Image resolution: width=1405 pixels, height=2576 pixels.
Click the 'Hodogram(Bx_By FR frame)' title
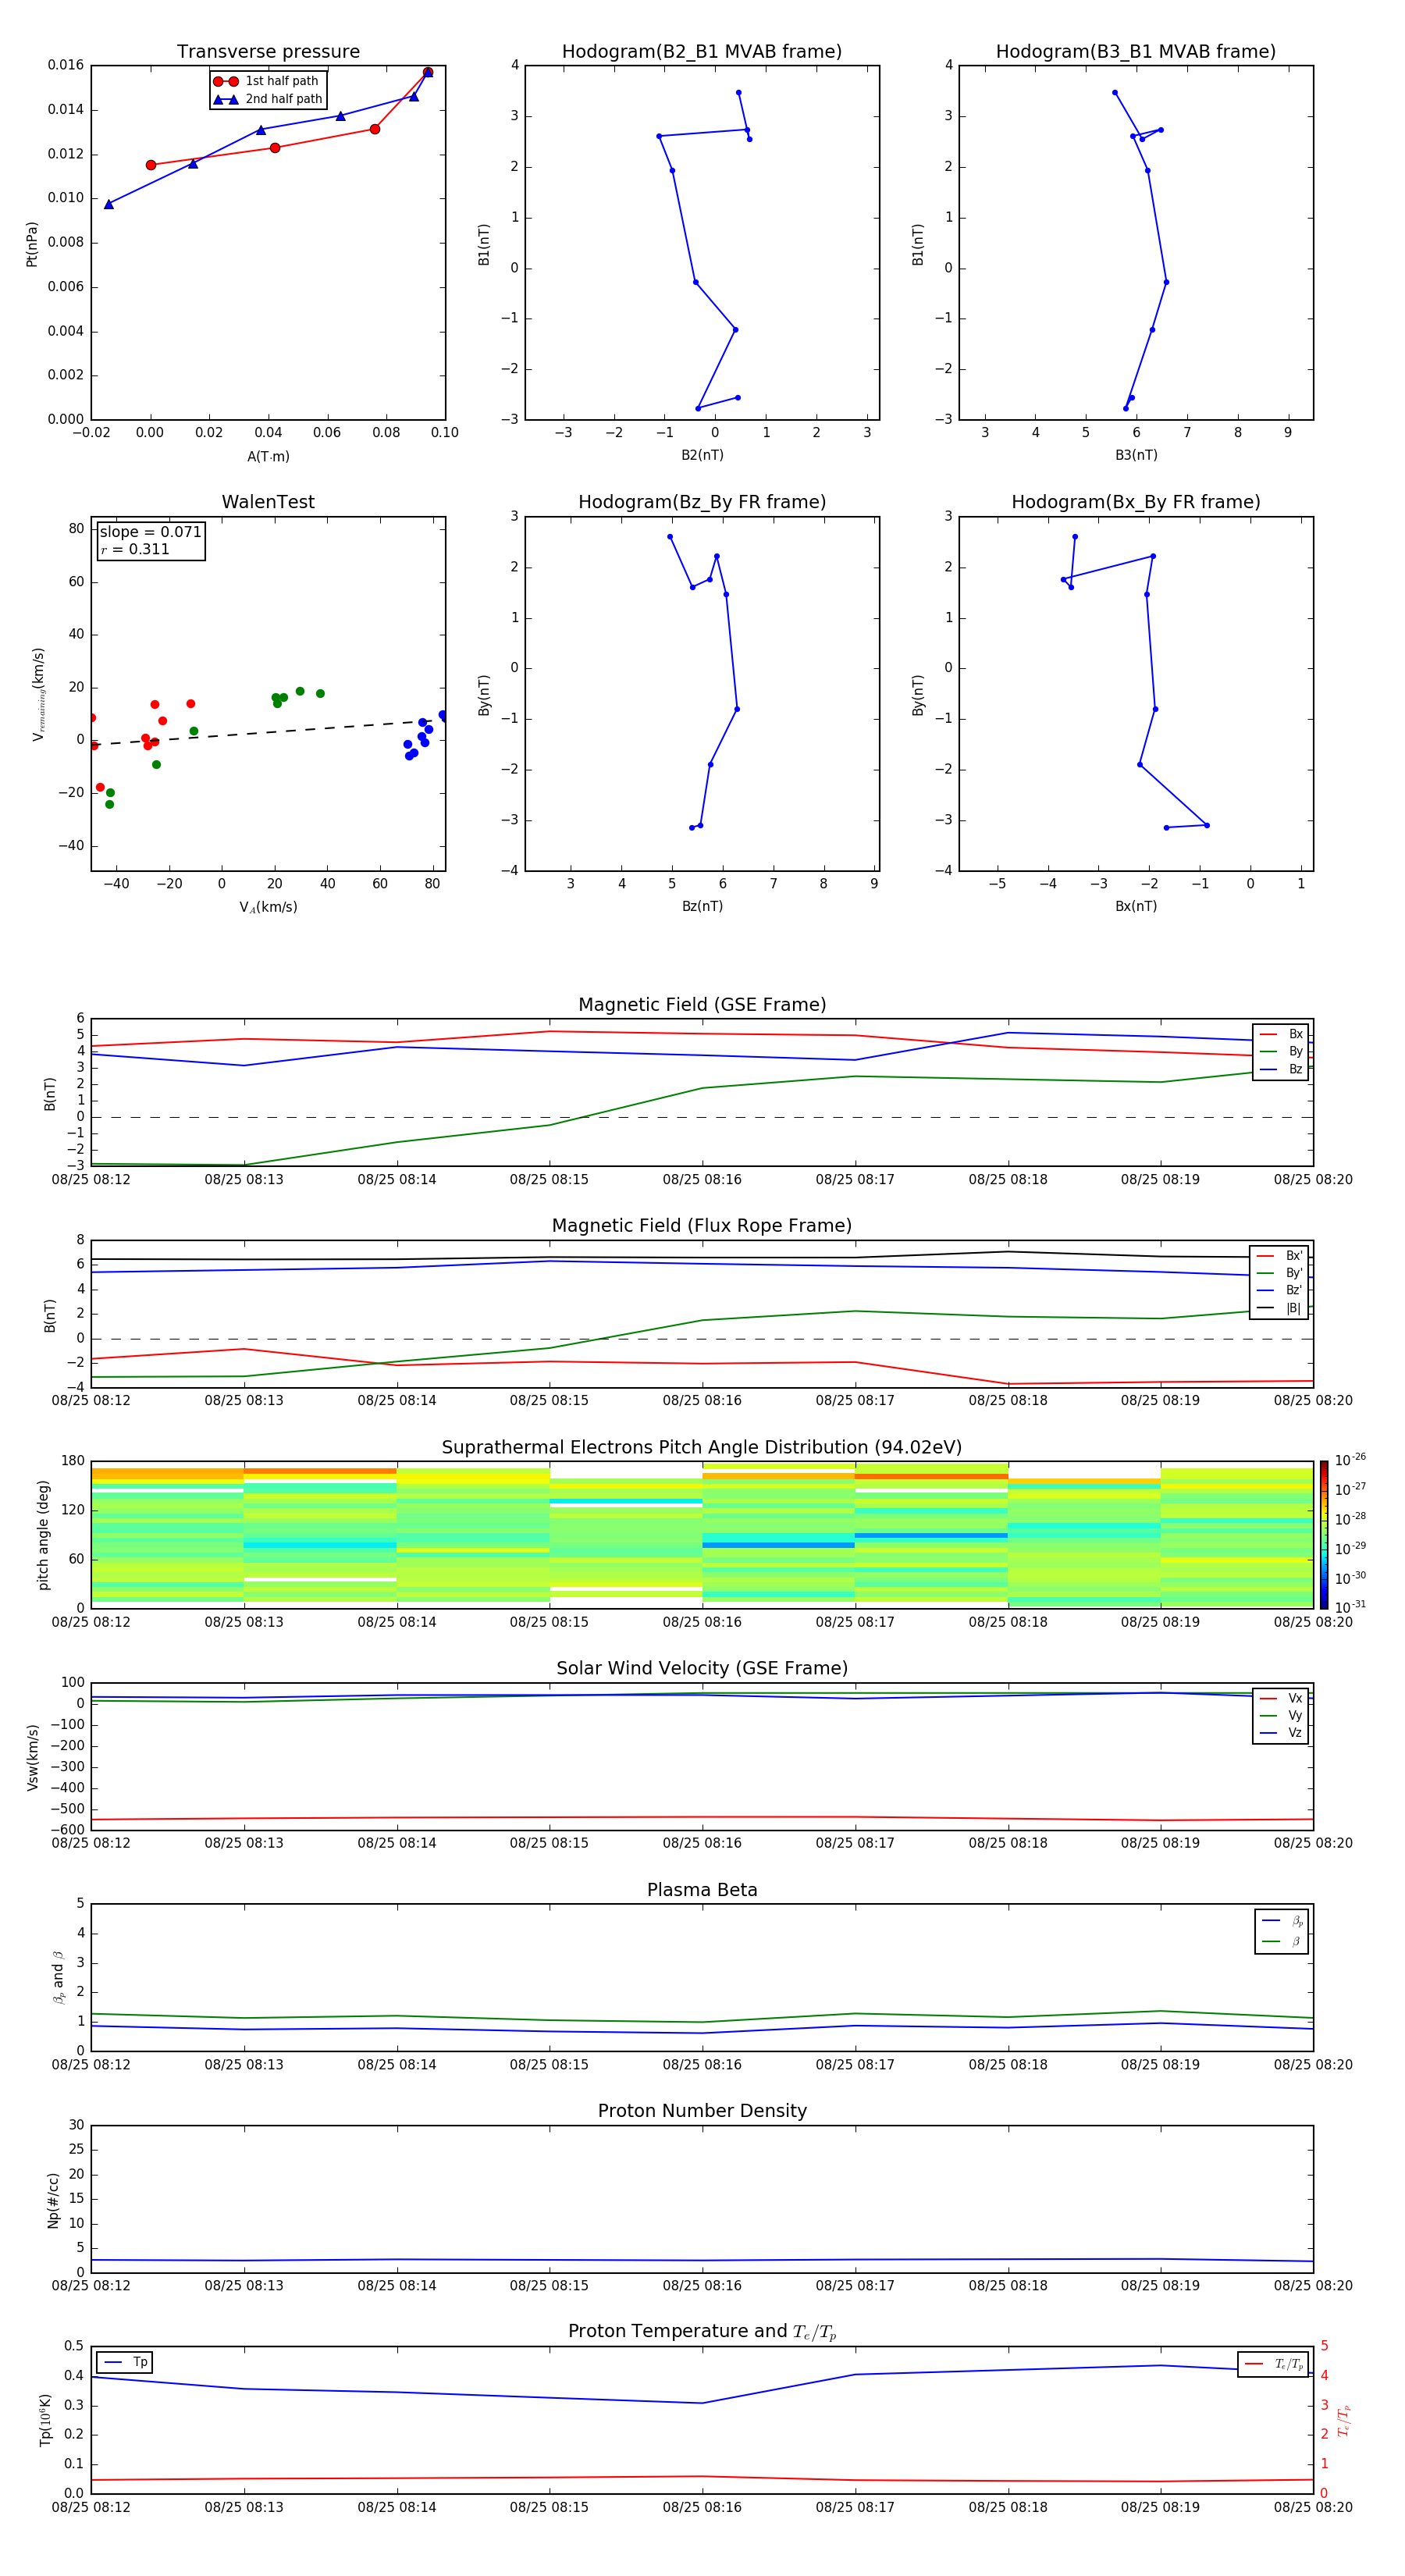[x=1136, y=502]
